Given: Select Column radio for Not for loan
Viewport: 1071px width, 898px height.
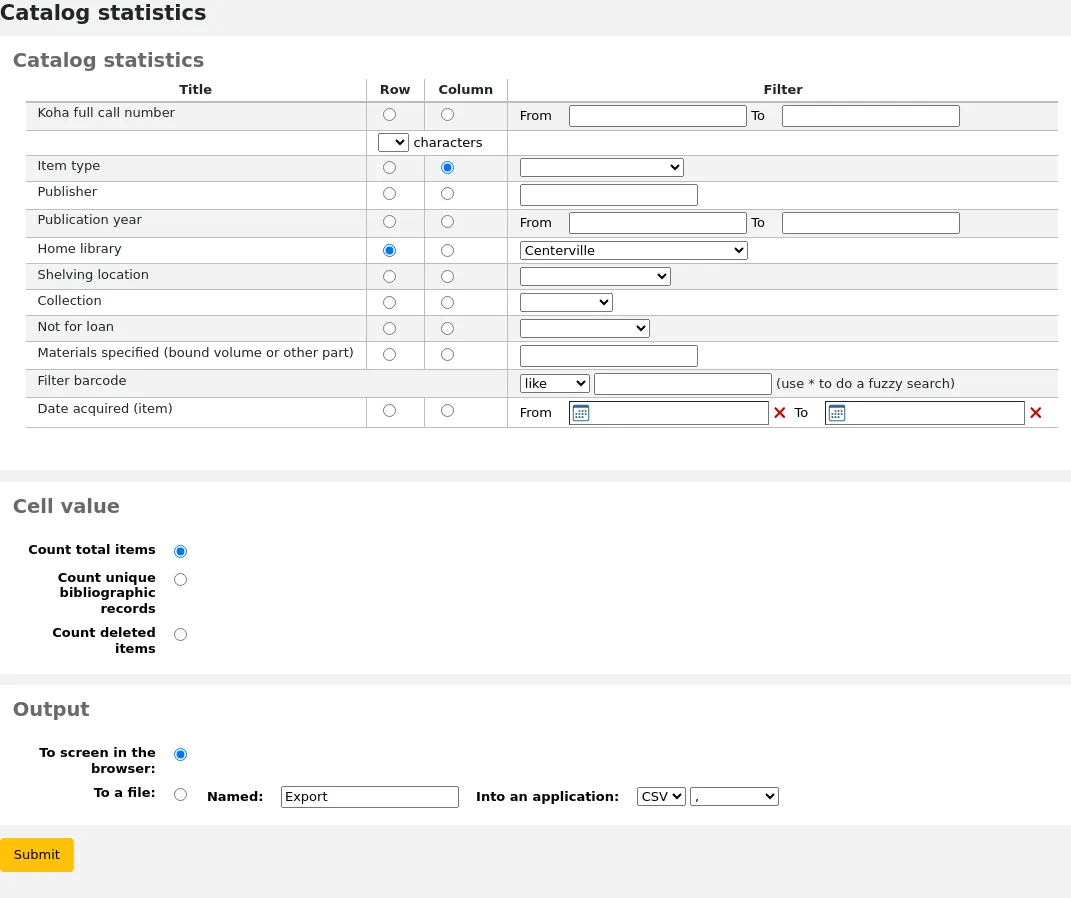Looking at the screenshot, I should (x=447, y=328).
